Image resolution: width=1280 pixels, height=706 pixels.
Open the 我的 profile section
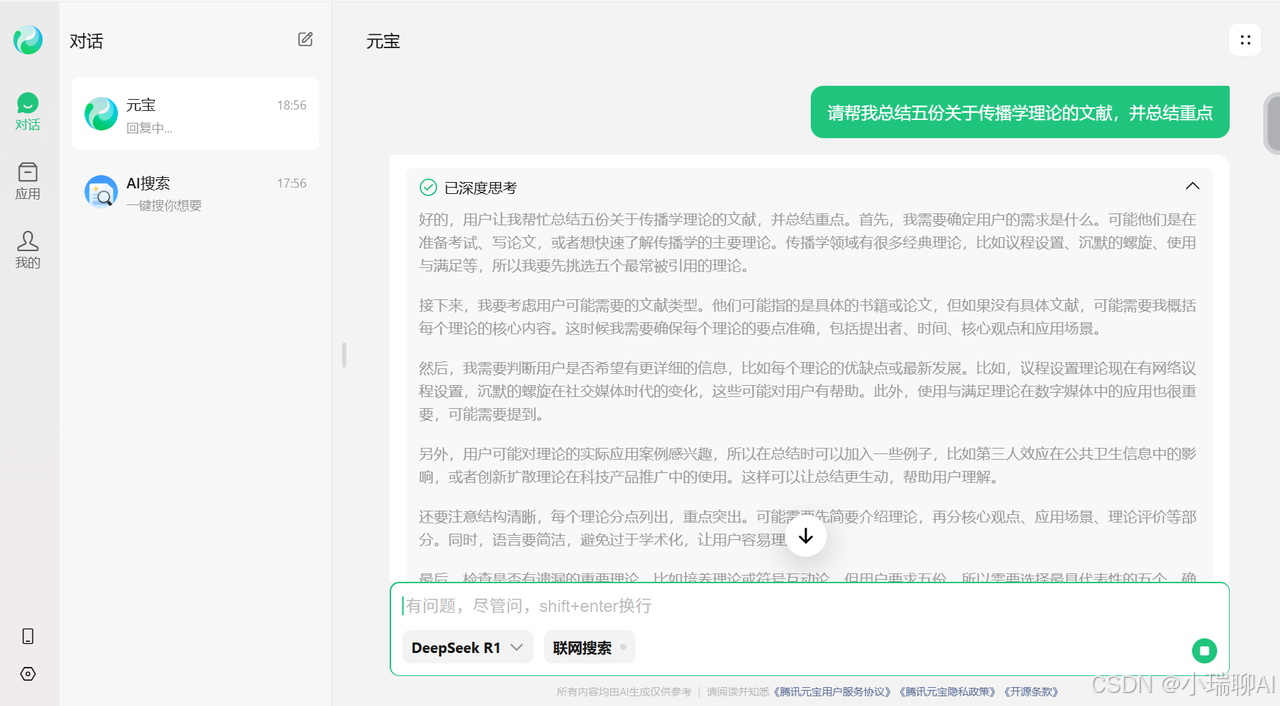[28, 250]
